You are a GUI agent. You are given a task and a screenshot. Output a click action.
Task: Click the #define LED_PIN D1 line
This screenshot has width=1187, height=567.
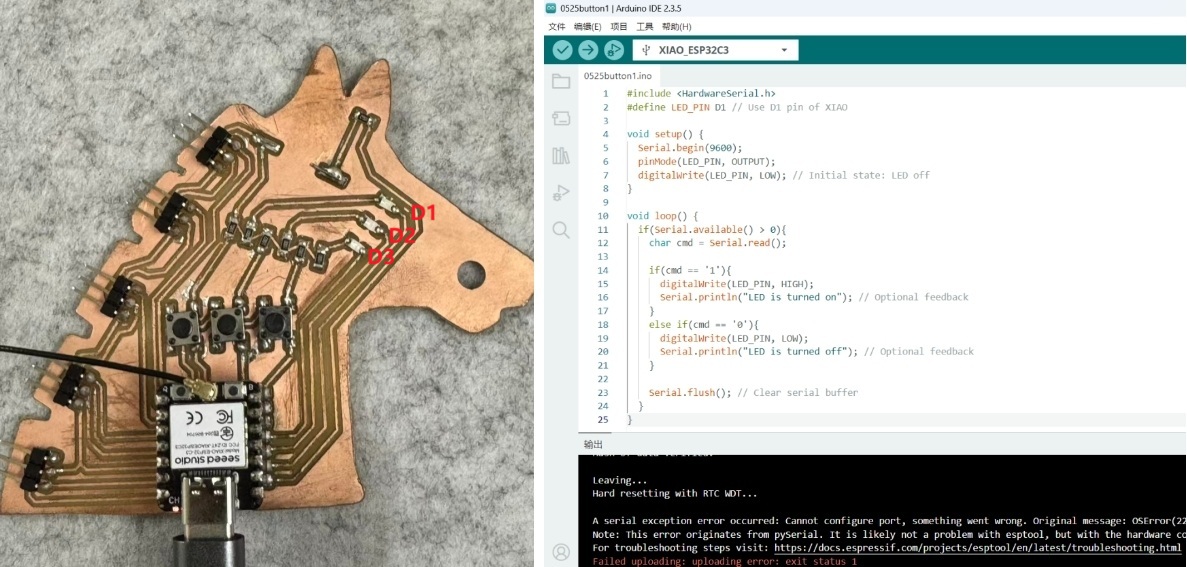[x=737, y=107]
